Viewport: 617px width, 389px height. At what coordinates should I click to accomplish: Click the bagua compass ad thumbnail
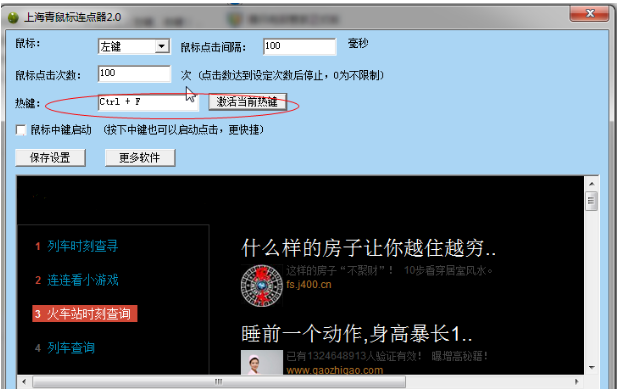point(262,285)
